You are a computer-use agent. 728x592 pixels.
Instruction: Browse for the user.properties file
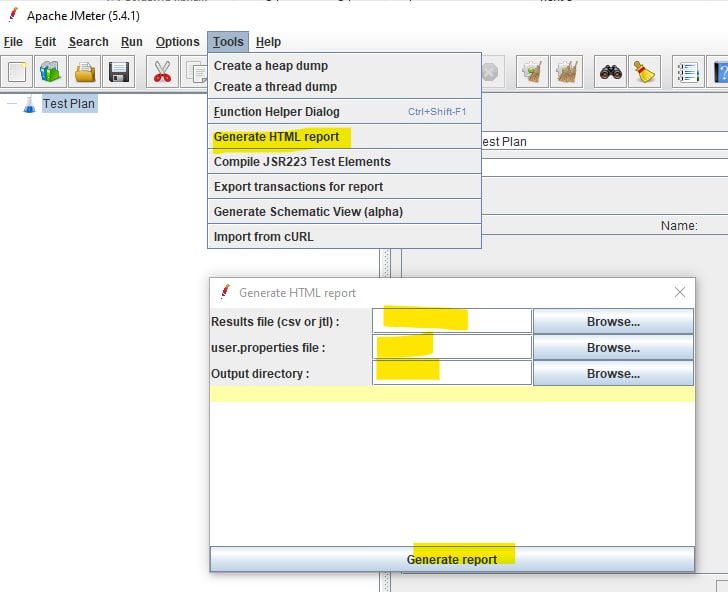coord(613,347)
